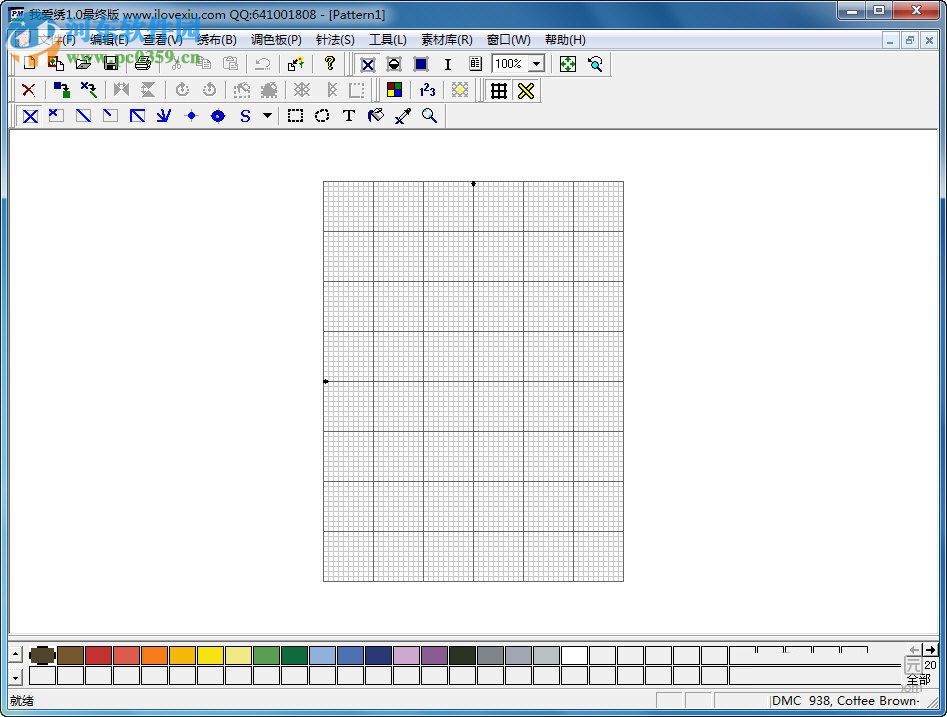
Task: Click the save file icon
Action: (x=111, y=64)
